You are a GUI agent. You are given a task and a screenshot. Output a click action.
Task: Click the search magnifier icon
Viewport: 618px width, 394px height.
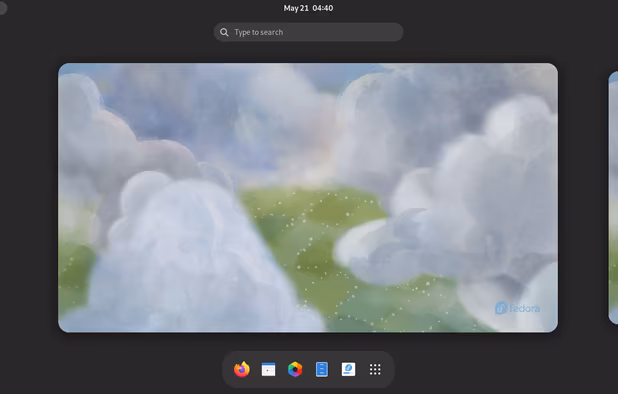(x=224, y=32)
